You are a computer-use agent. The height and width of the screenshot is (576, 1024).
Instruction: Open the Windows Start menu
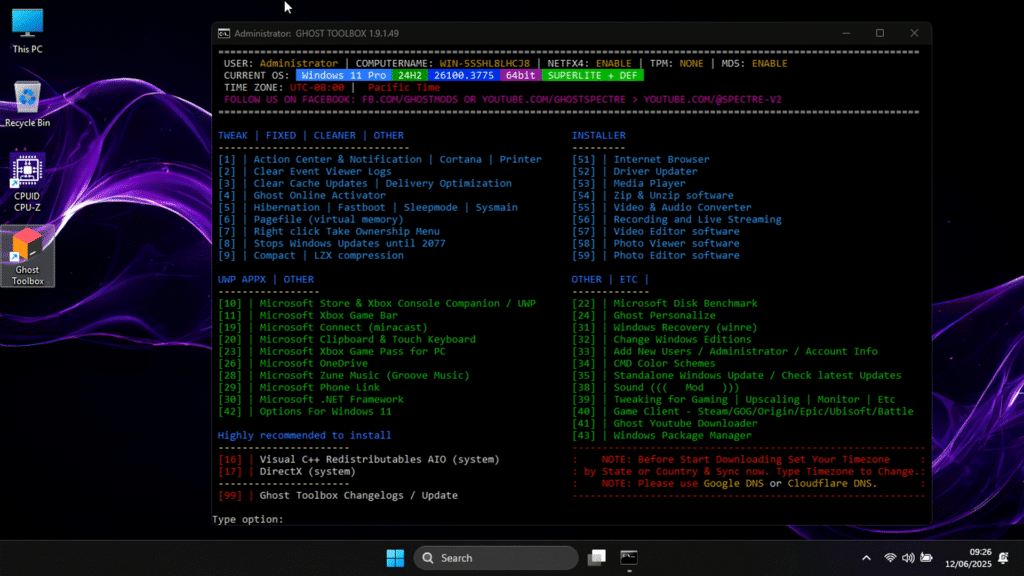point(395,558)
